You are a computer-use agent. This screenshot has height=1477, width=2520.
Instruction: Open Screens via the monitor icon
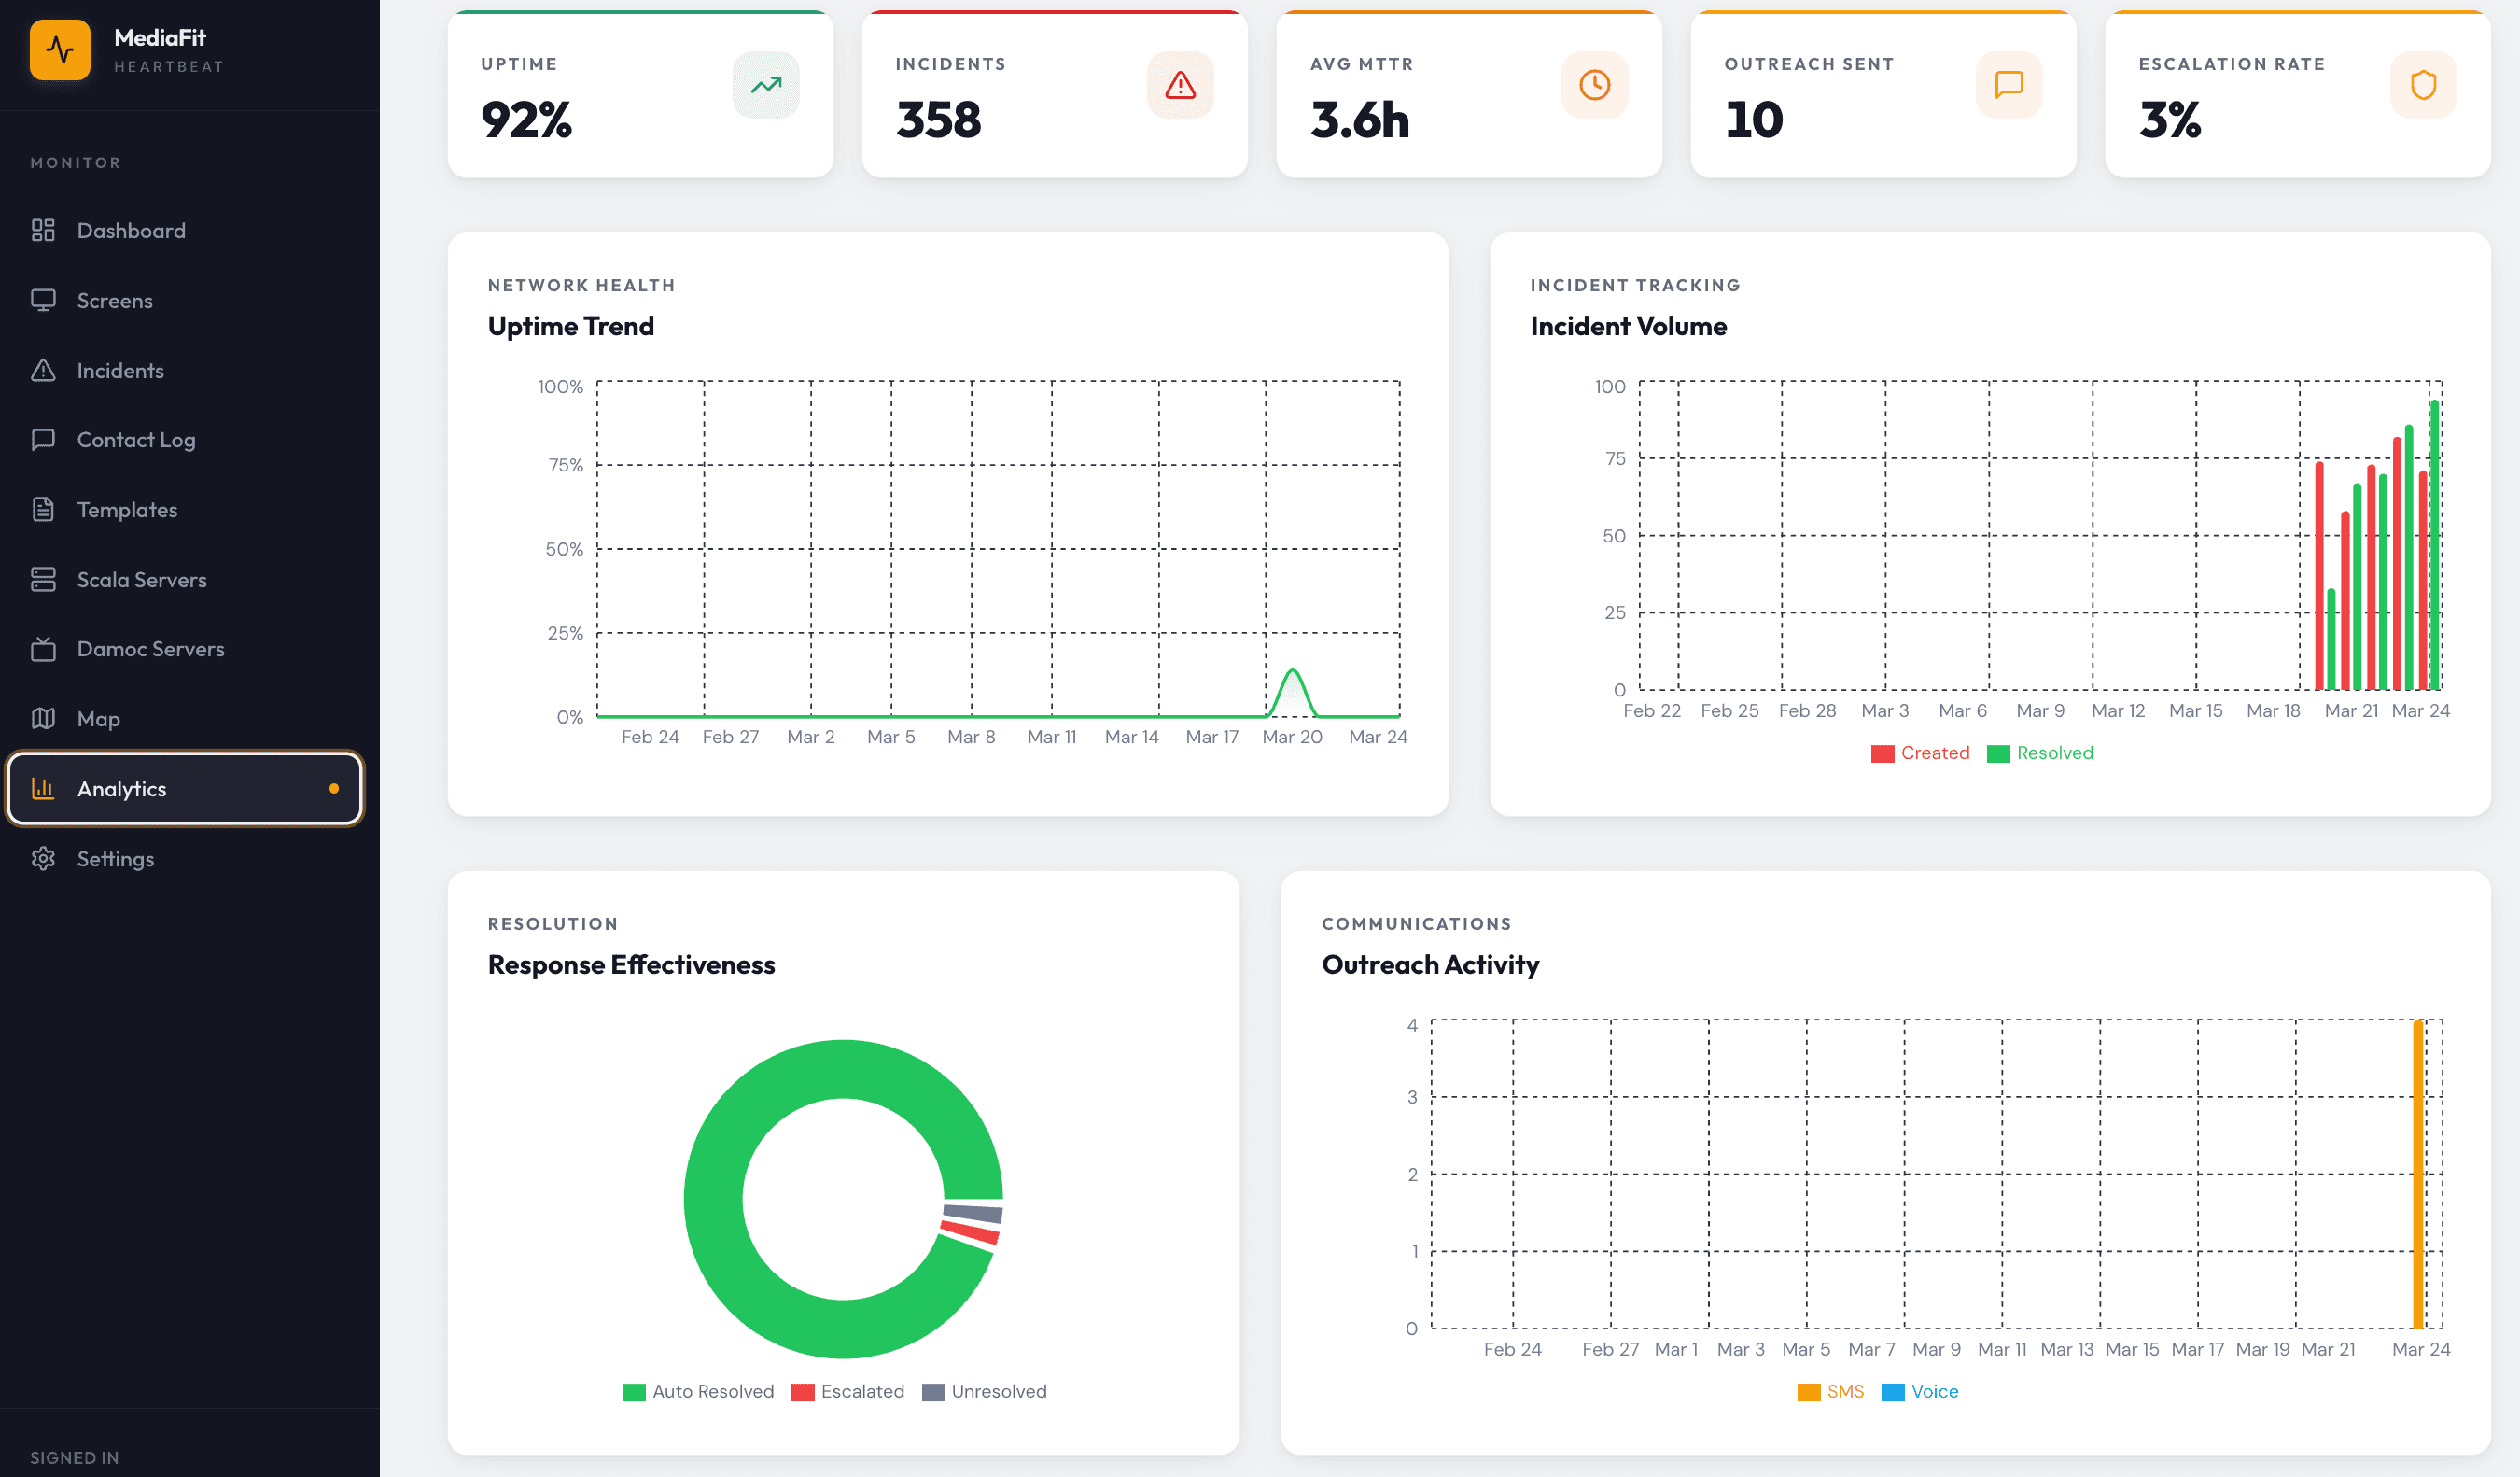pyautogui.click(x=44, y=300)
